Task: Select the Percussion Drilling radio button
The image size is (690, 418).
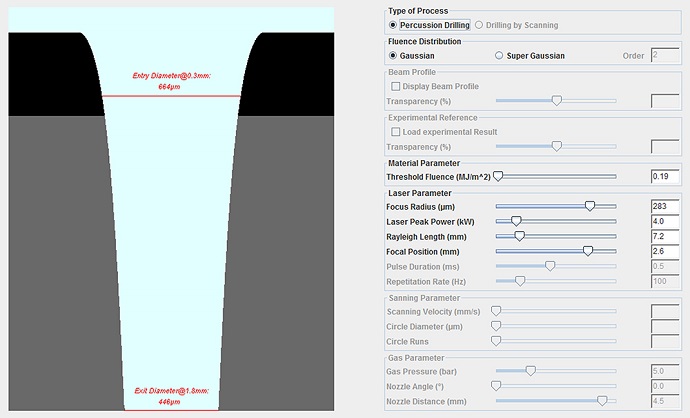Action: click(x=393, y=25)
